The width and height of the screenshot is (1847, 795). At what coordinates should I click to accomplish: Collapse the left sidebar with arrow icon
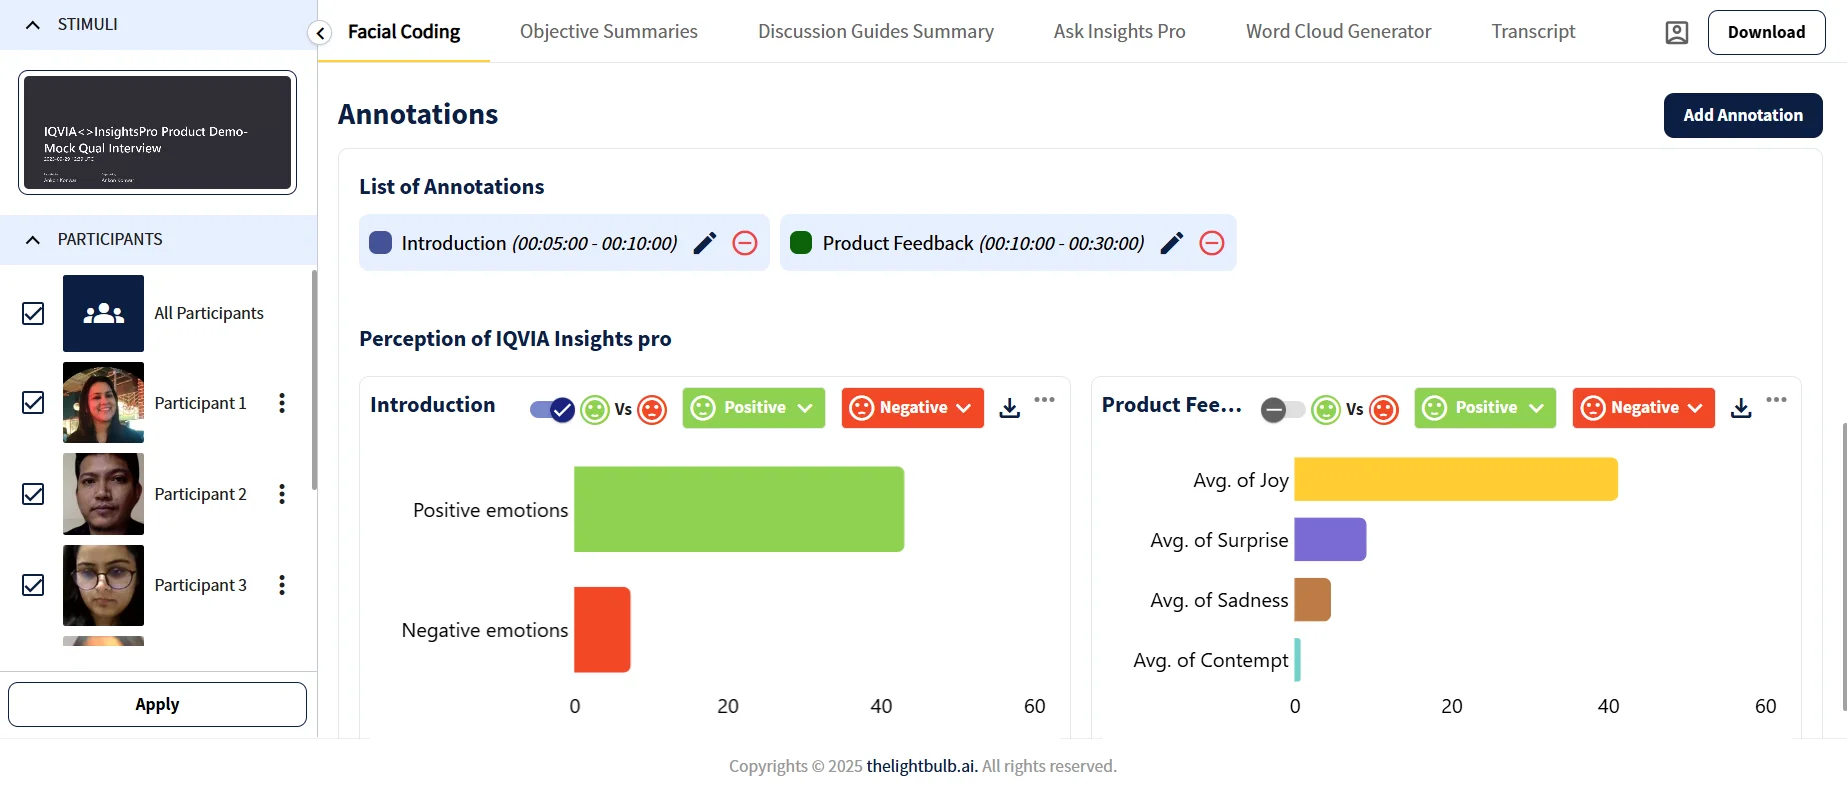[320, 33]
